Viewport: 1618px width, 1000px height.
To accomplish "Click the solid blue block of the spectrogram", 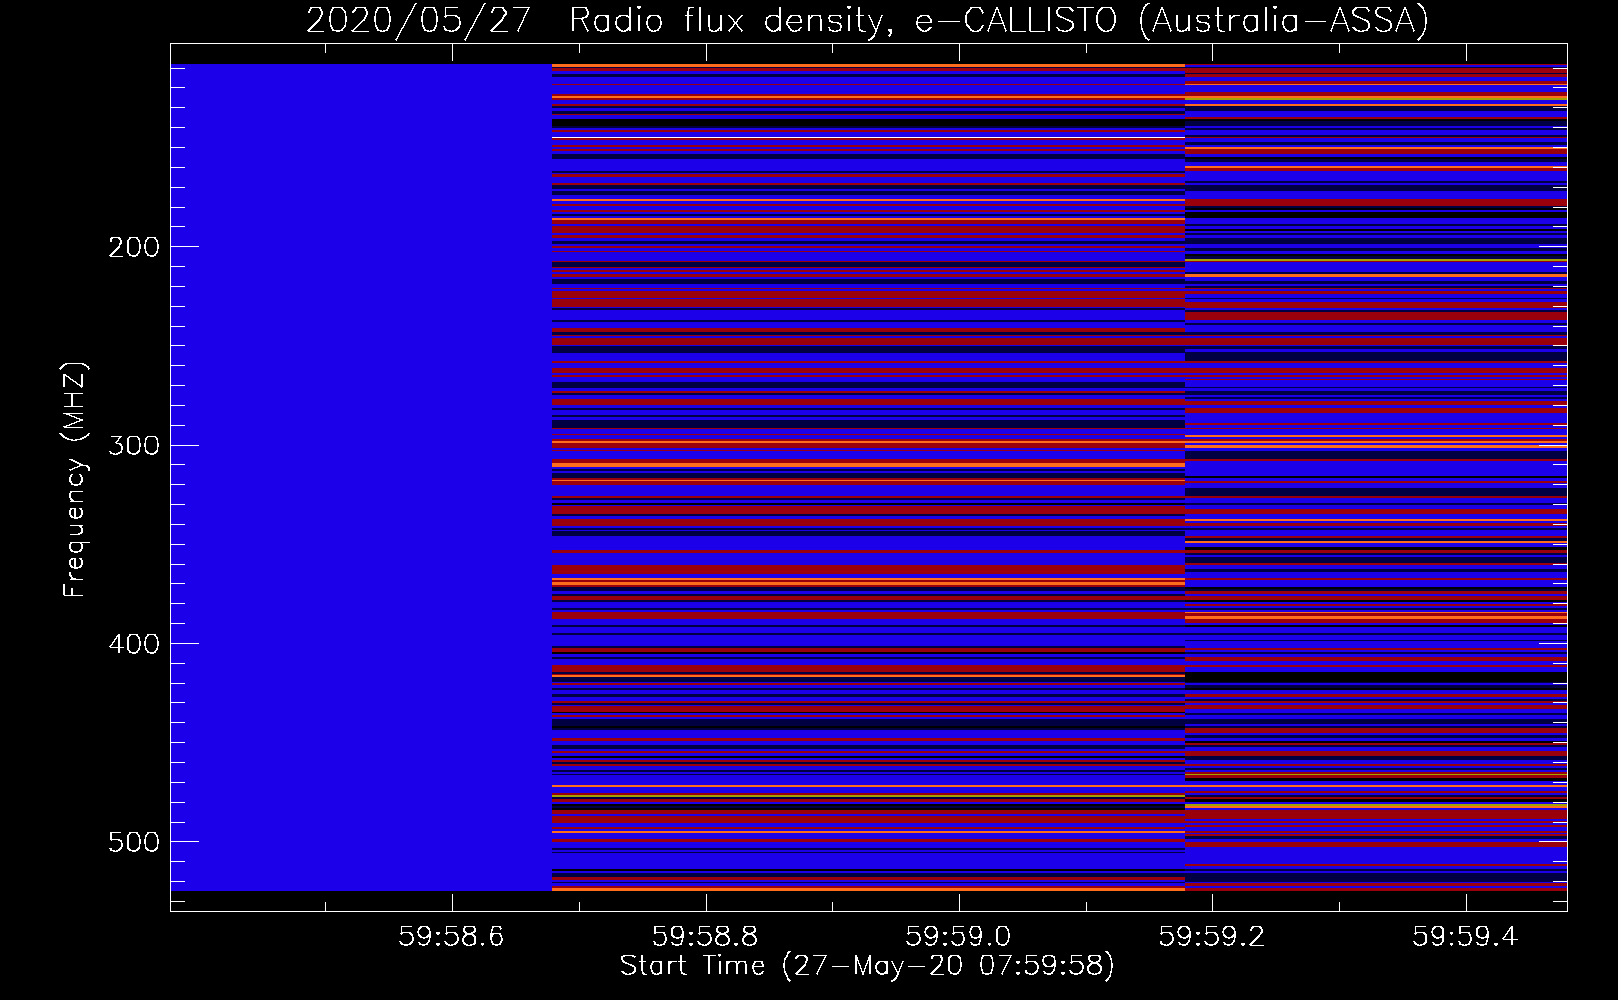I will 361,477.
